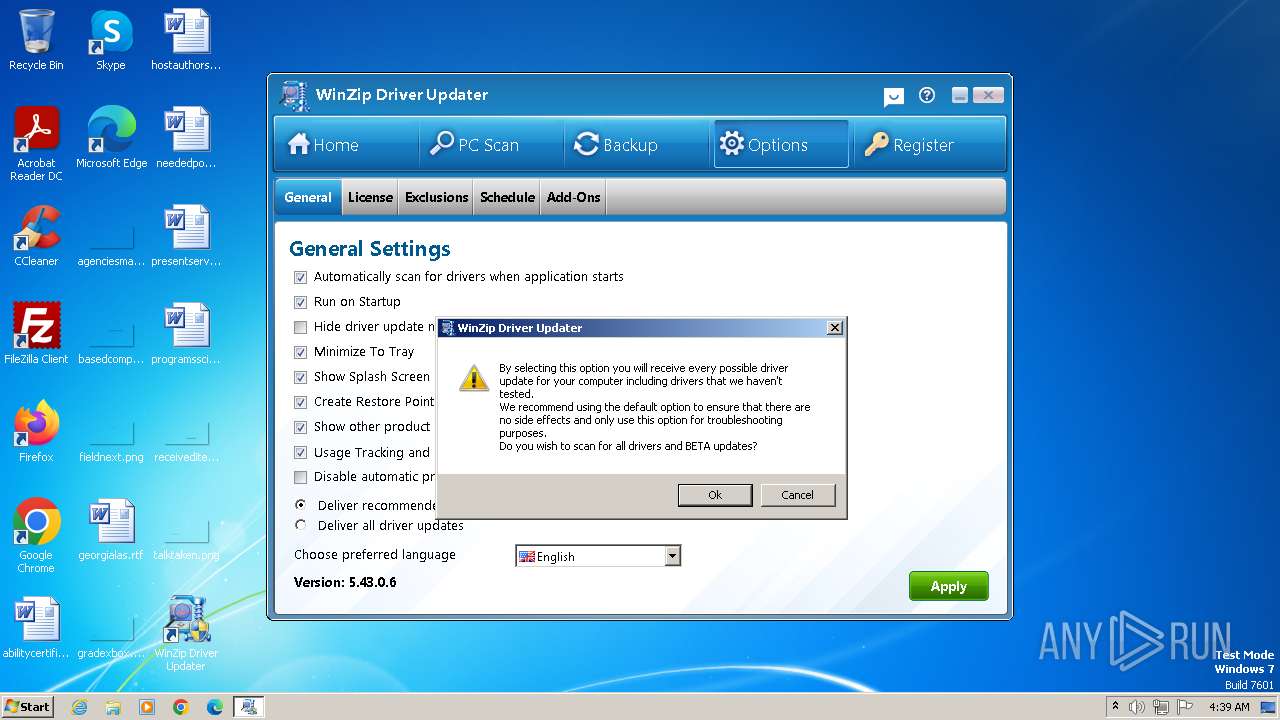Click the help question mark icon
The height and width of the screenshot is (720, 1280).
click(x=927, y=95)
